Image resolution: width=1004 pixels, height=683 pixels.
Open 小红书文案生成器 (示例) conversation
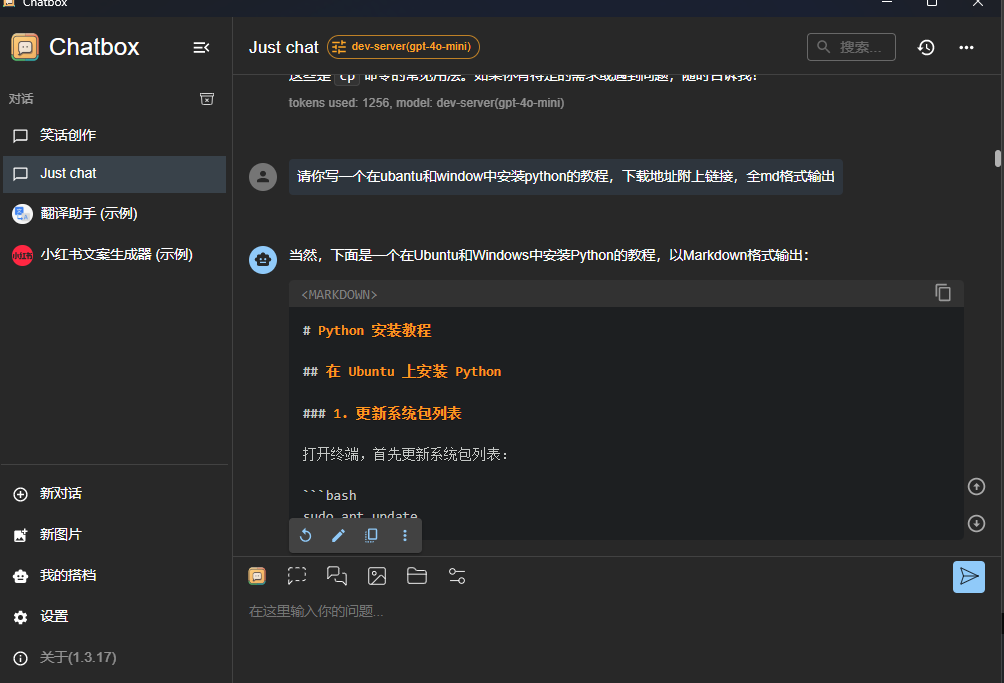[115, 255]
